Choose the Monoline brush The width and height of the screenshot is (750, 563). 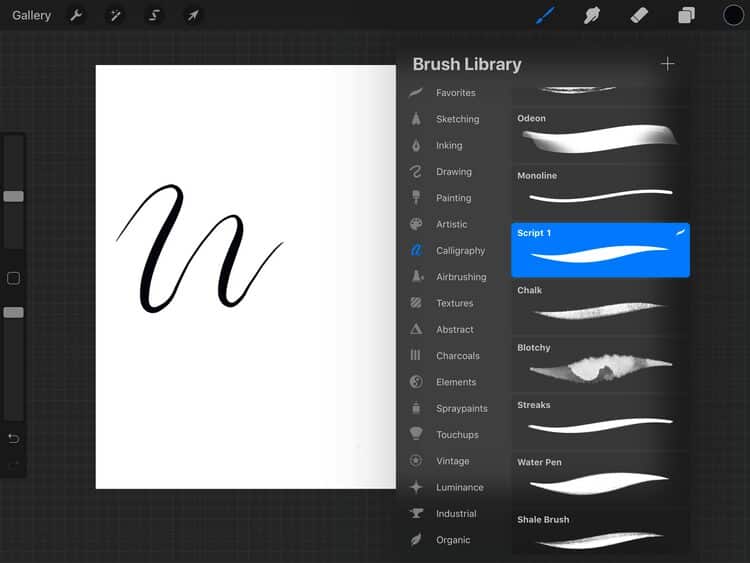[x=600, y=187]
